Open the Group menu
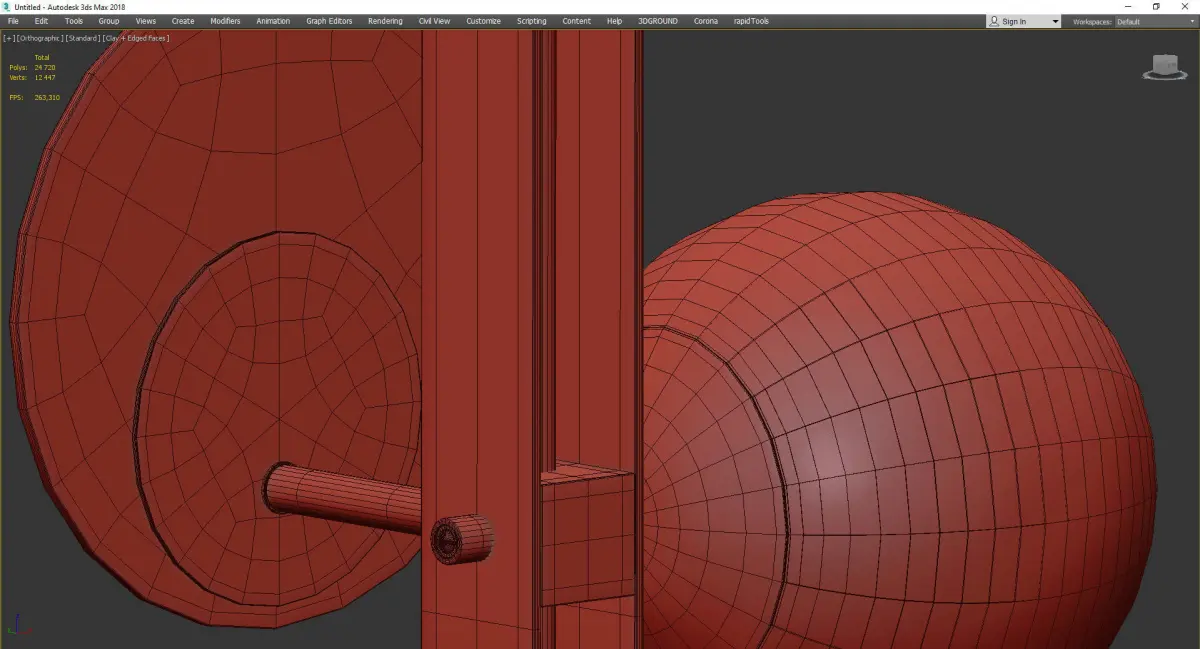Viewport: 1200px width, 649px height. 108,21
